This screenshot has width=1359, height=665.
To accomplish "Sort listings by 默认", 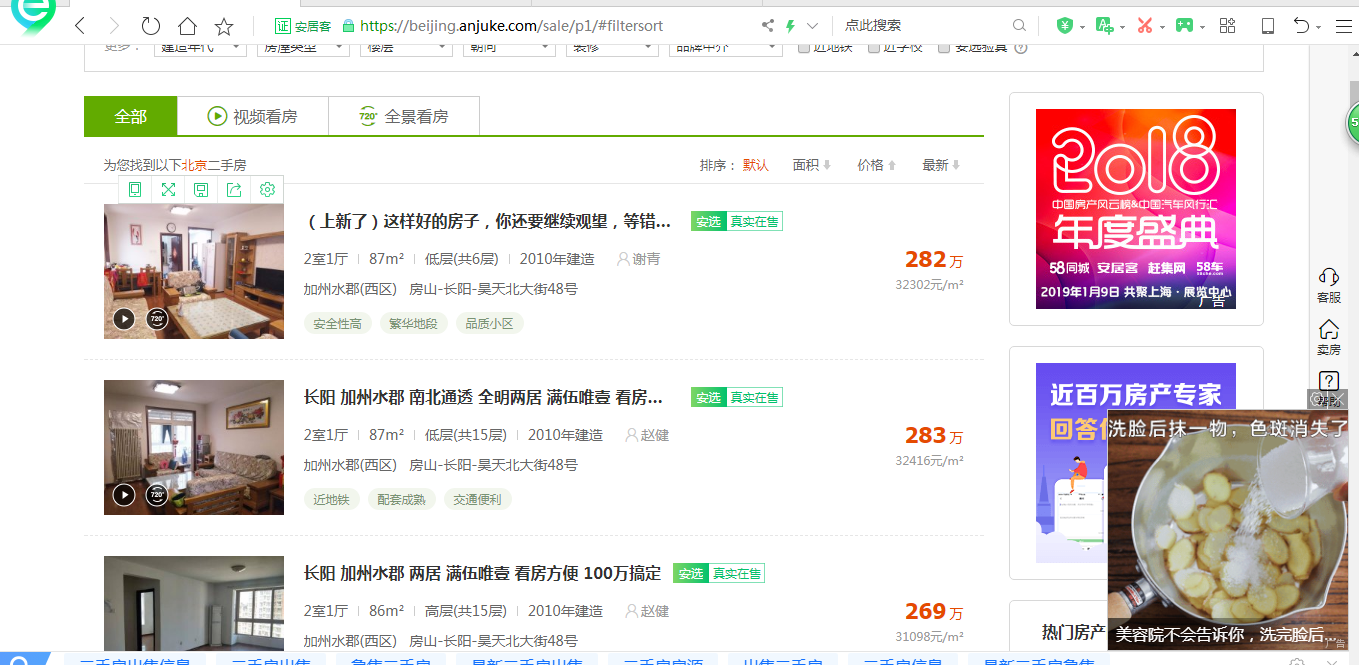I will tap(756, 165).
